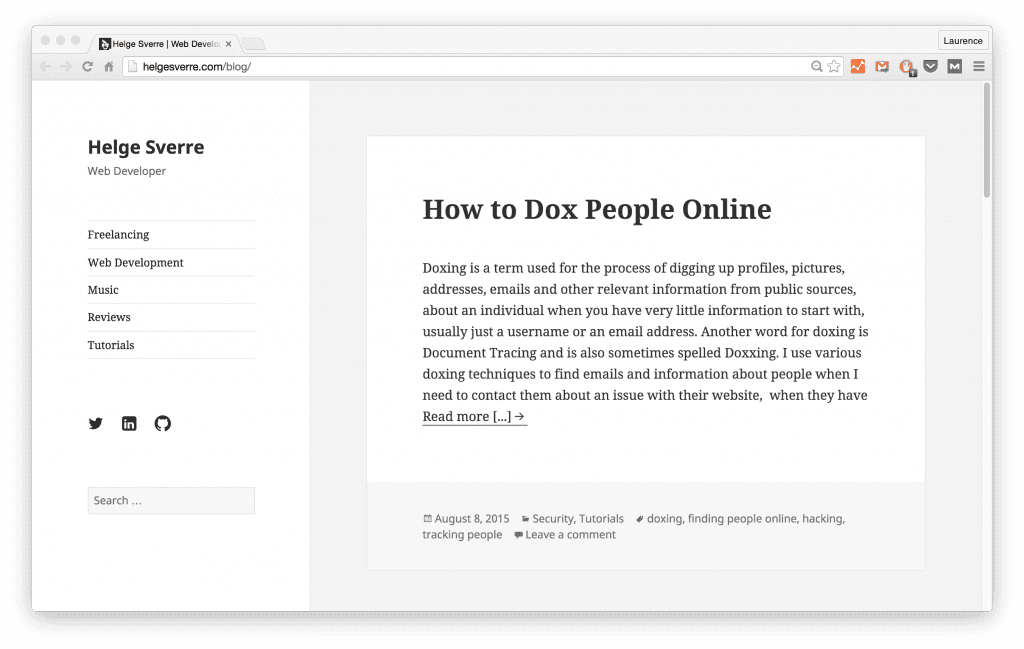Save page with the Pocket extension icon
This screenshot has width=1024, height=649.
pos(931,66)
